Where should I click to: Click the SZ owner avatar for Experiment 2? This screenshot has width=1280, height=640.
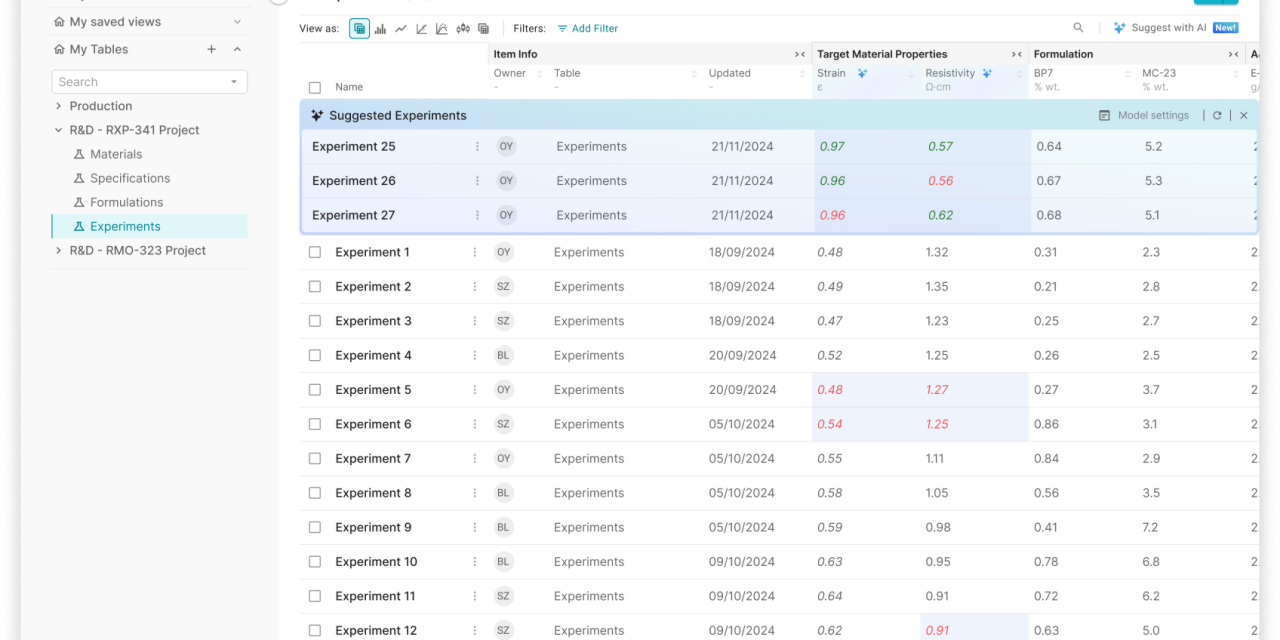pyautogui.click(x=503, y=287)
